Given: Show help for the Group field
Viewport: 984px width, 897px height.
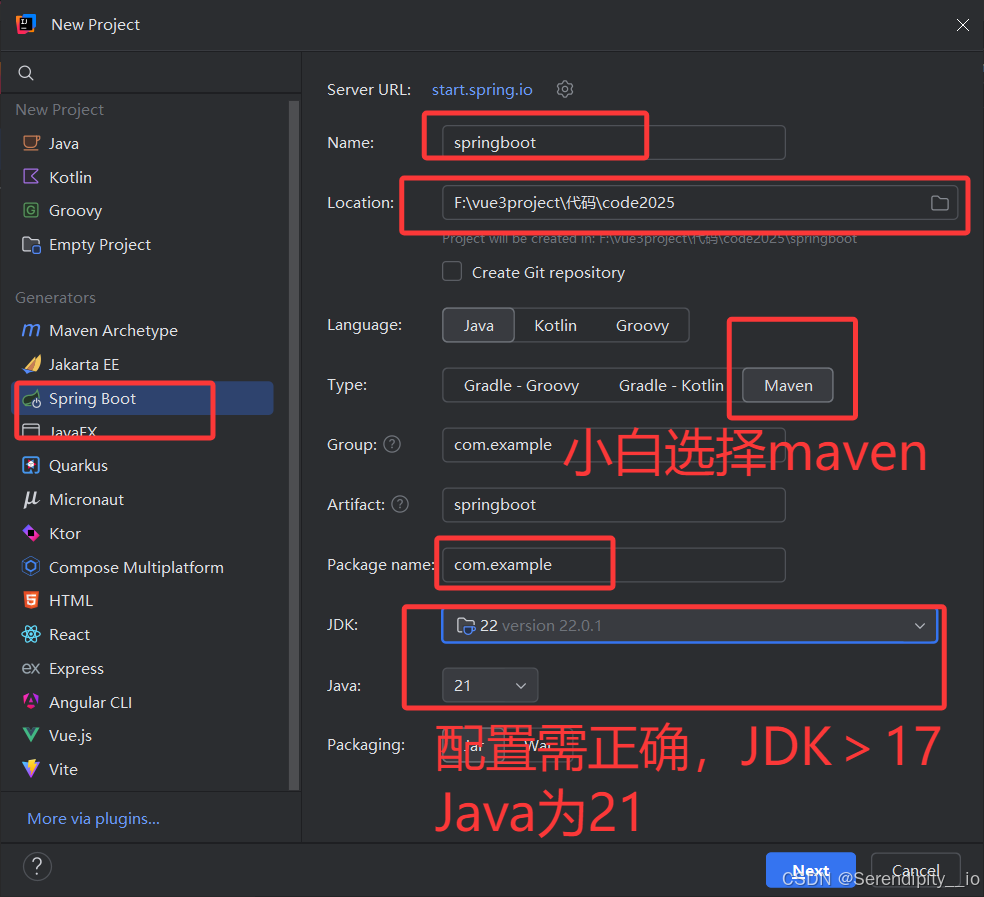Looking at the screenshot, I should click(x=392, y=444).
